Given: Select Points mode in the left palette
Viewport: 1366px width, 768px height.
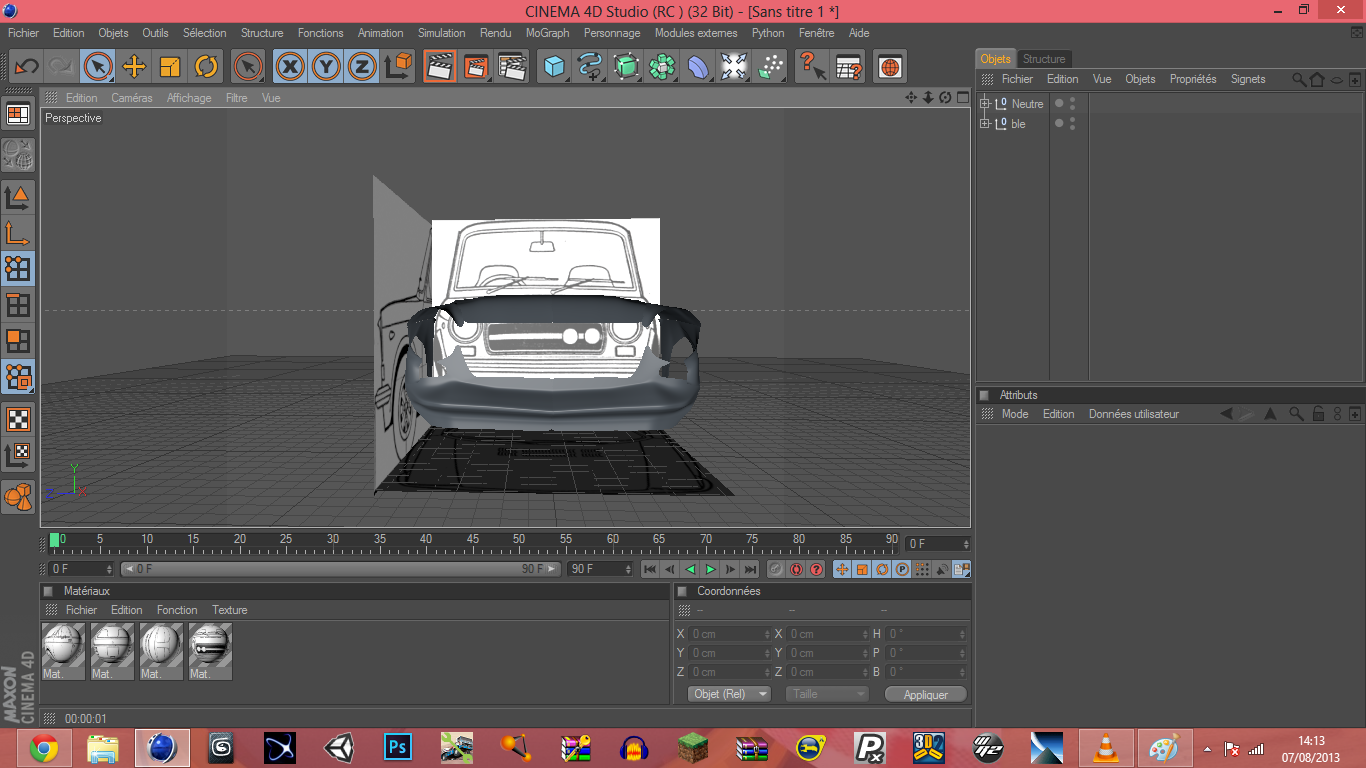Looking at the screenshot, I should pos(18,268).
